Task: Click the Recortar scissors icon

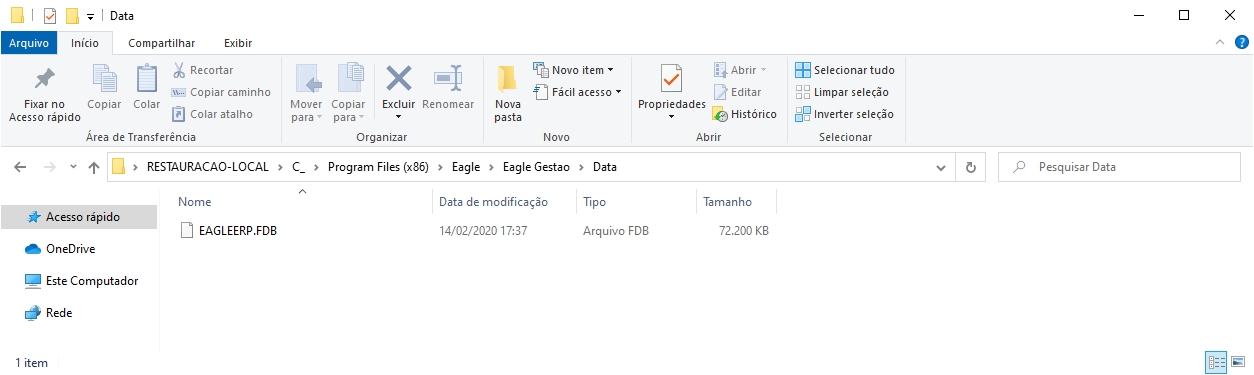Action: pyautogui.click(x=179, y=70)
